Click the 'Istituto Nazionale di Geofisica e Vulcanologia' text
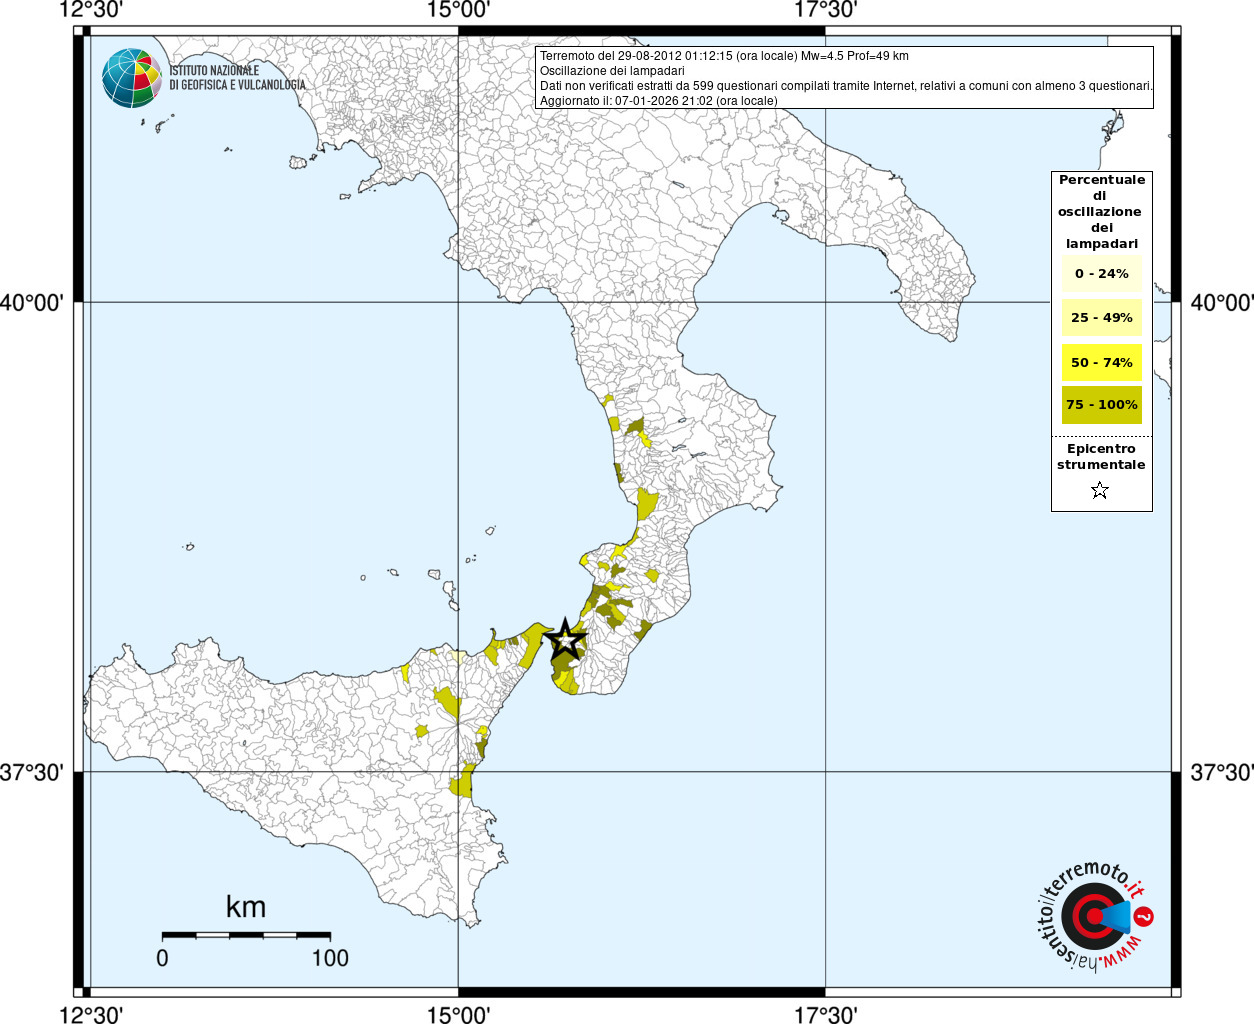Image resolution: width=1254 pixels, height=1024 pixels. 237,78
